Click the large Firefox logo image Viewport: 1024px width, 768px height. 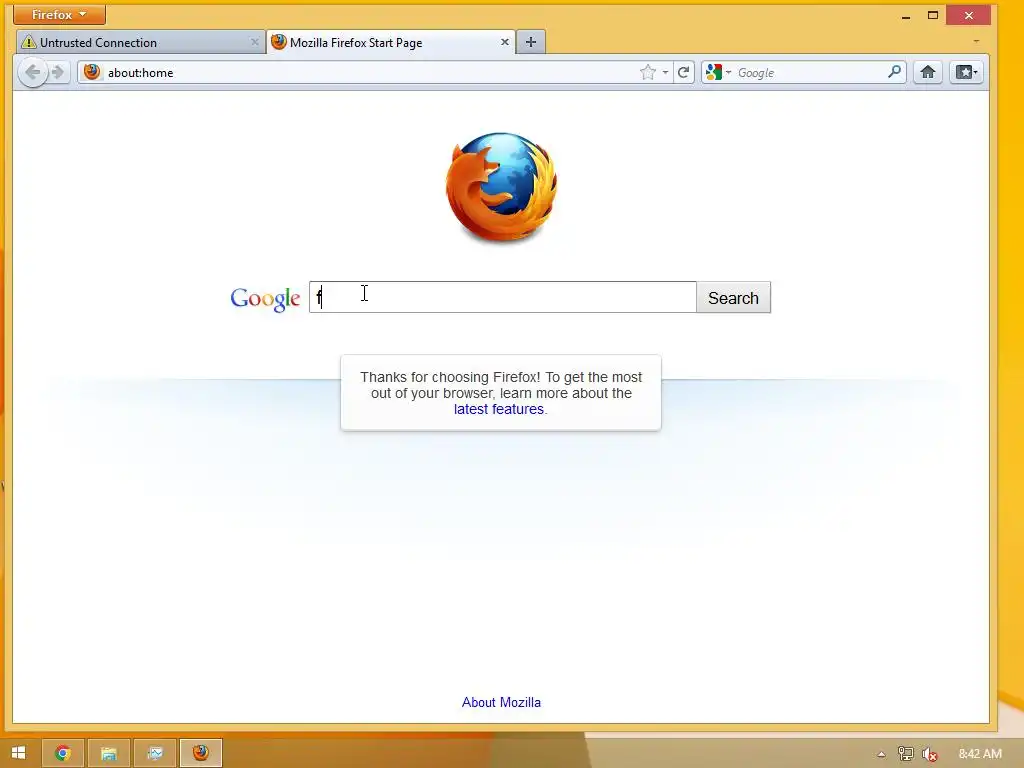coord(502,188)
